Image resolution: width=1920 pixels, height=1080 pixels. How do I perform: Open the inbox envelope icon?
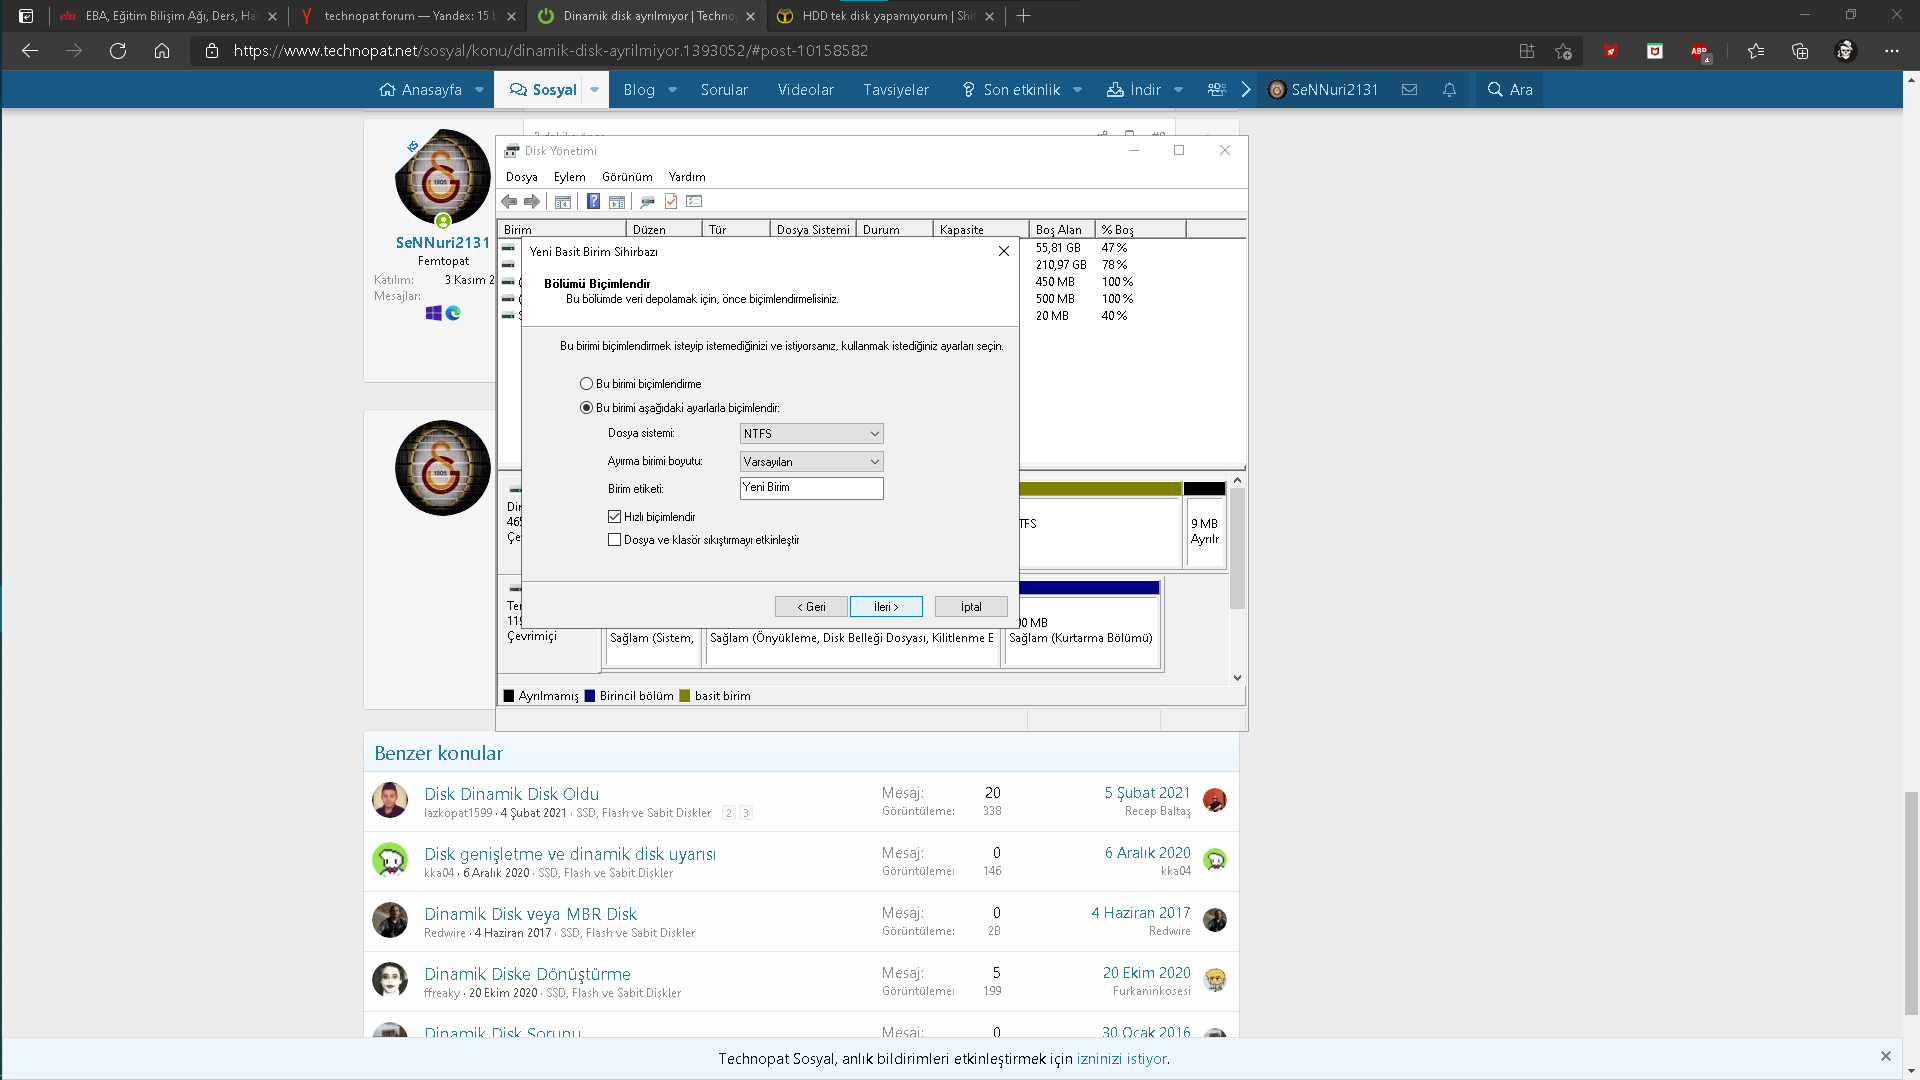point(1409,90)
